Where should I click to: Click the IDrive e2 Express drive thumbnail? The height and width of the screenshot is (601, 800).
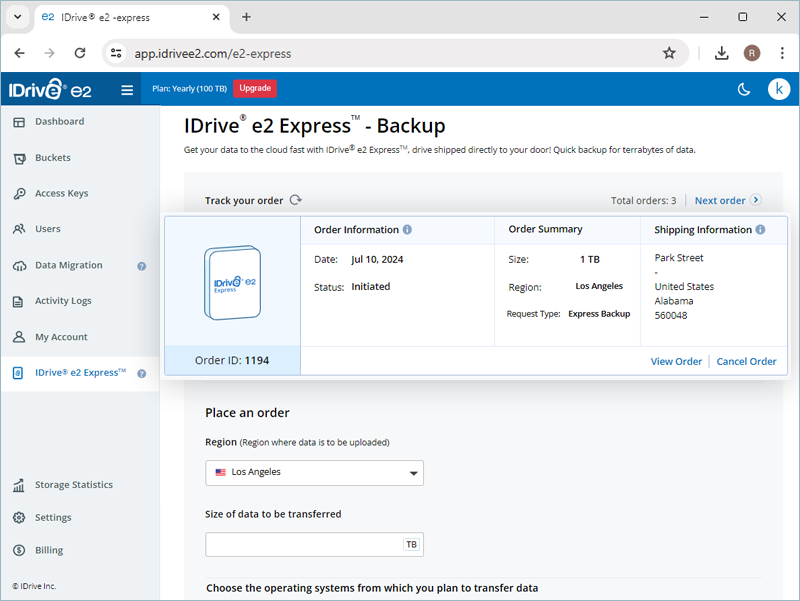[x=233, y=283]
